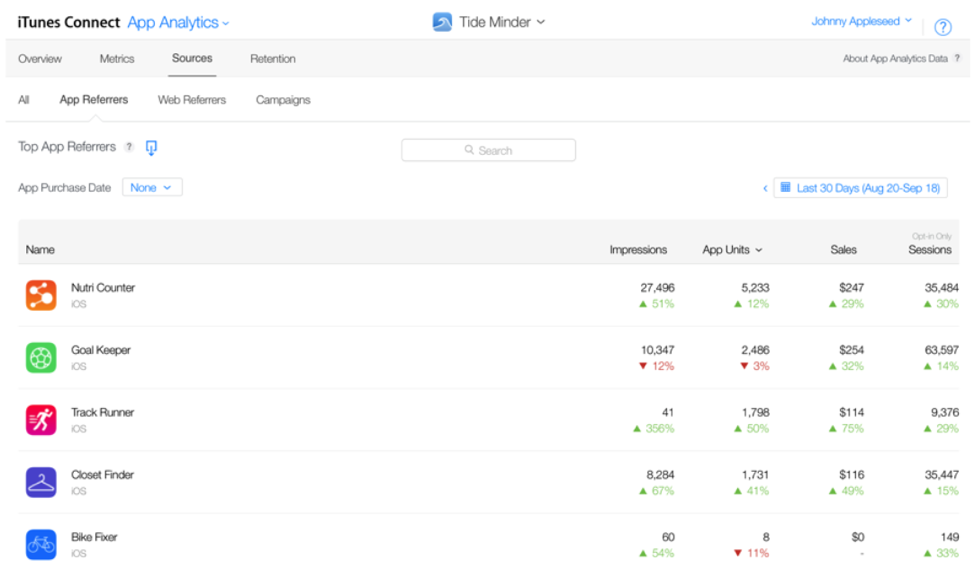Open the About App Analytics Data link
Image resolution: width=975 pixels, height=579 pixels.
point(895,58)
